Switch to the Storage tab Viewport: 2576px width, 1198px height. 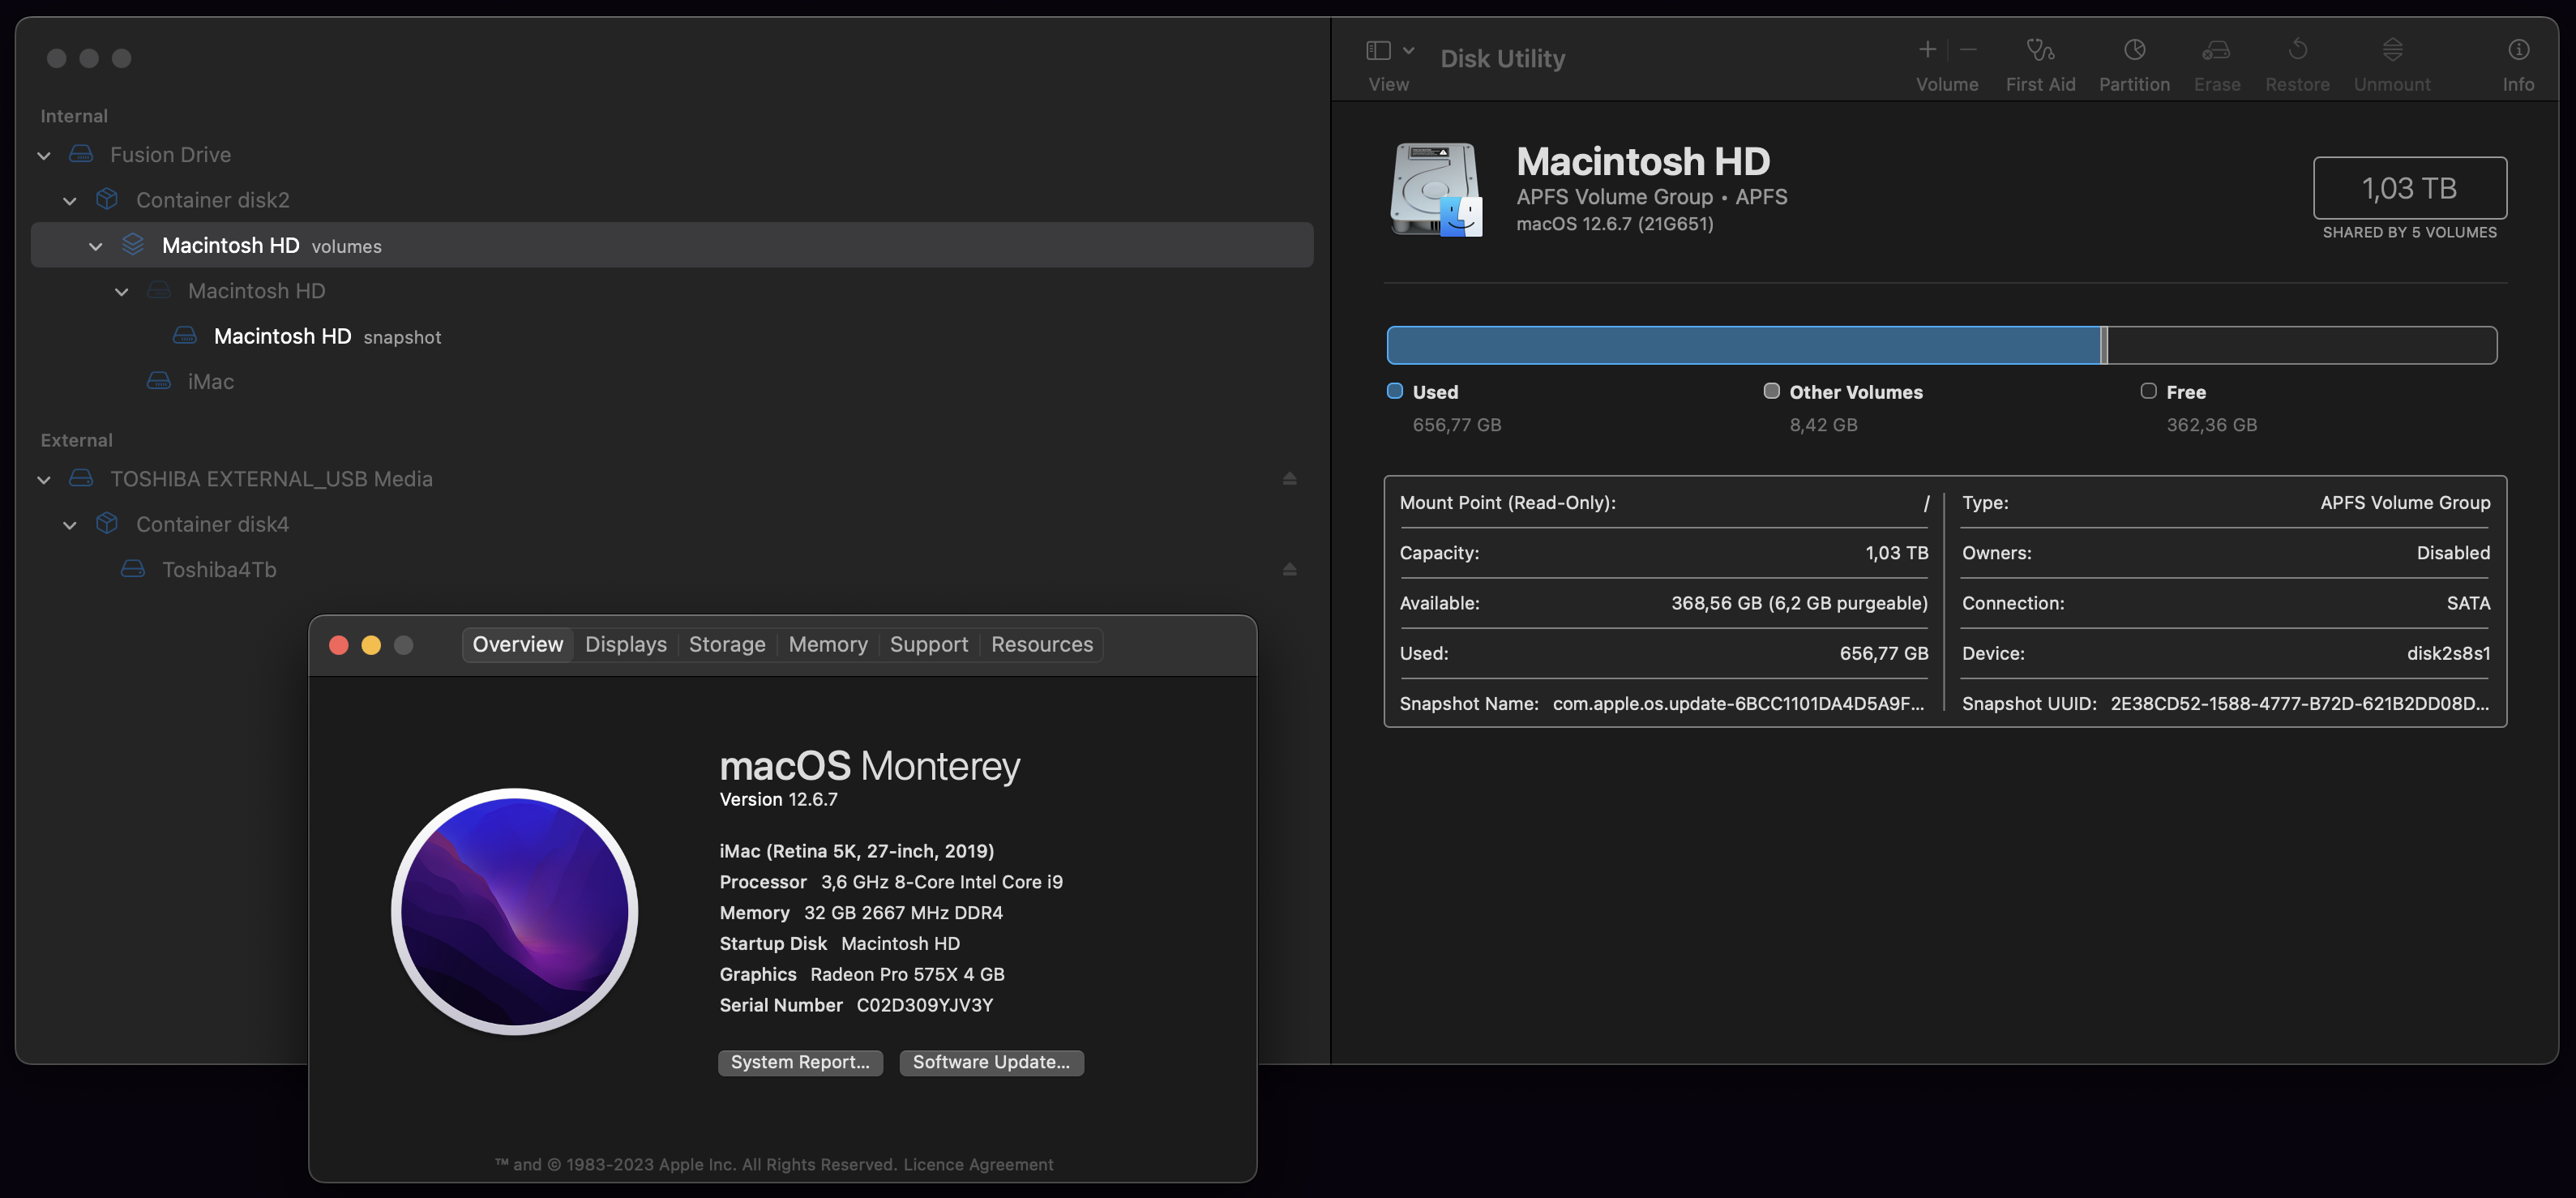tap(727, 644)
